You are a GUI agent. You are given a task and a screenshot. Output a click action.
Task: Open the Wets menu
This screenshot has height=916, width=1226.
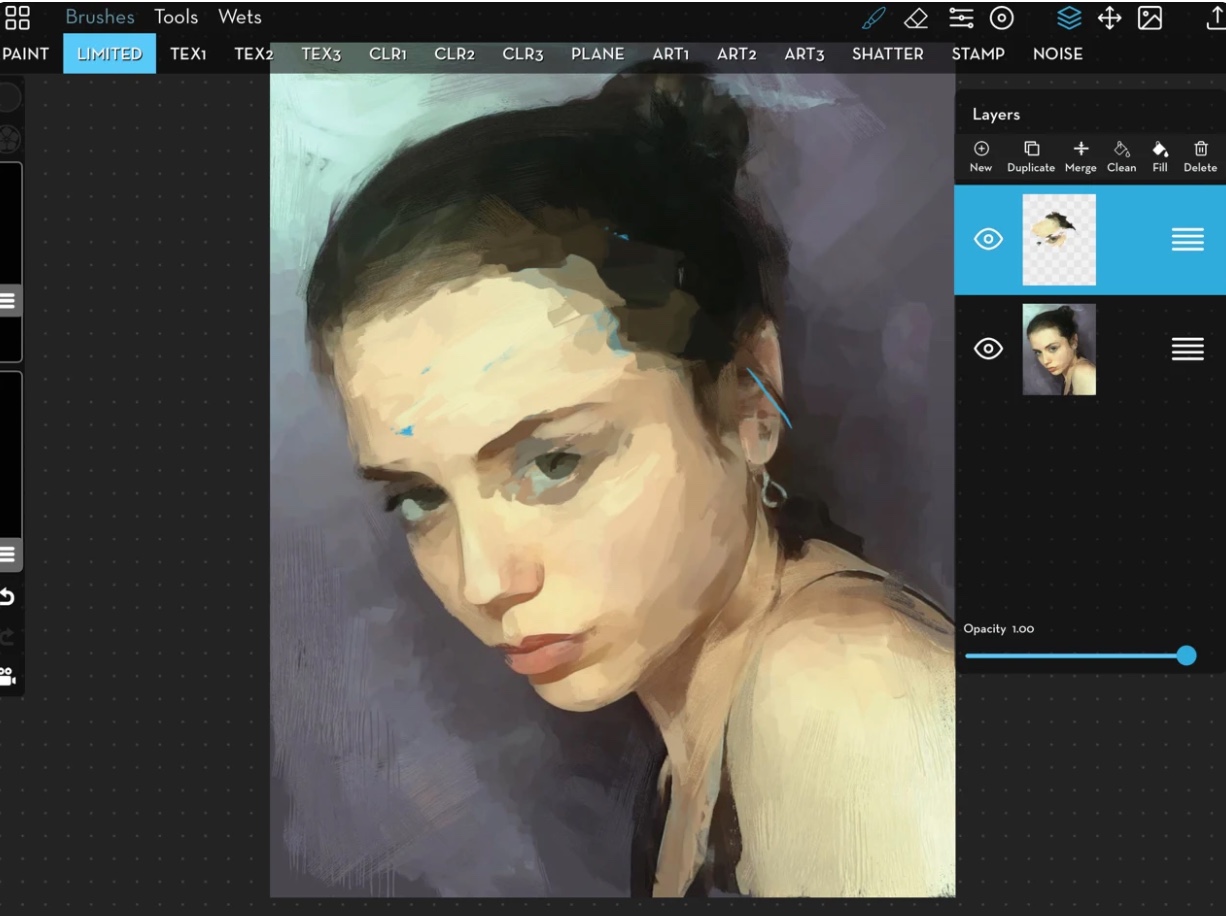(240, 17)
